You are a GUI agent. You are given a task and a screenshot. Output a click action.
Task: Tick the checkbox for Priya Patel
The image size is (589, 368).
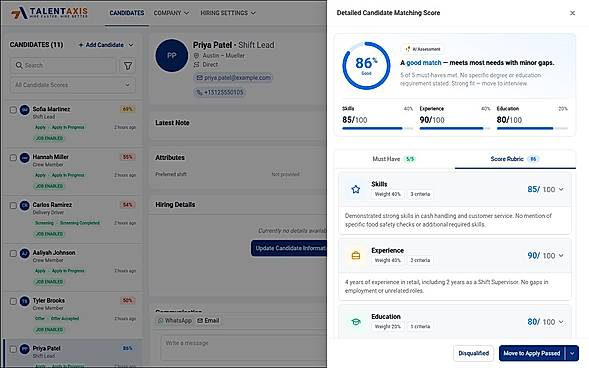click(13, 349)
